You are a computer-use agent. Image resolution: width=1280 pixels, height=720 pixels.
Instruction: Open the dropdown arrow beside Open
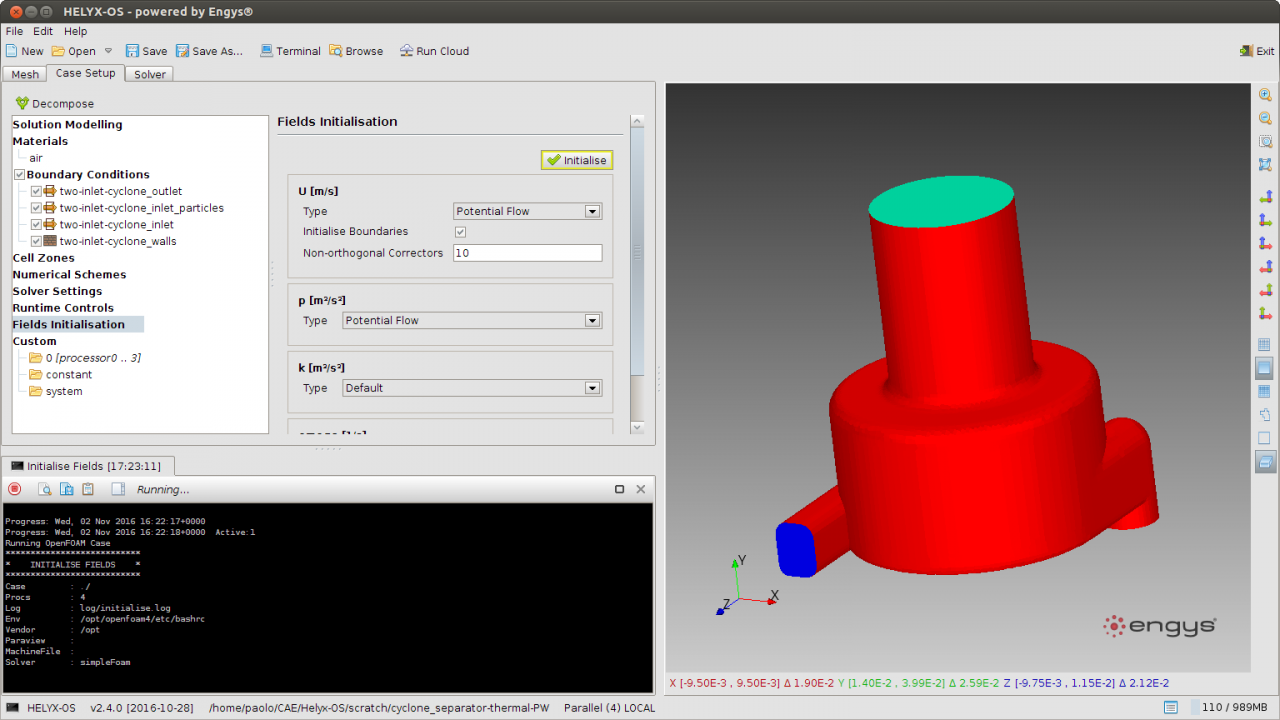point(109,51)
